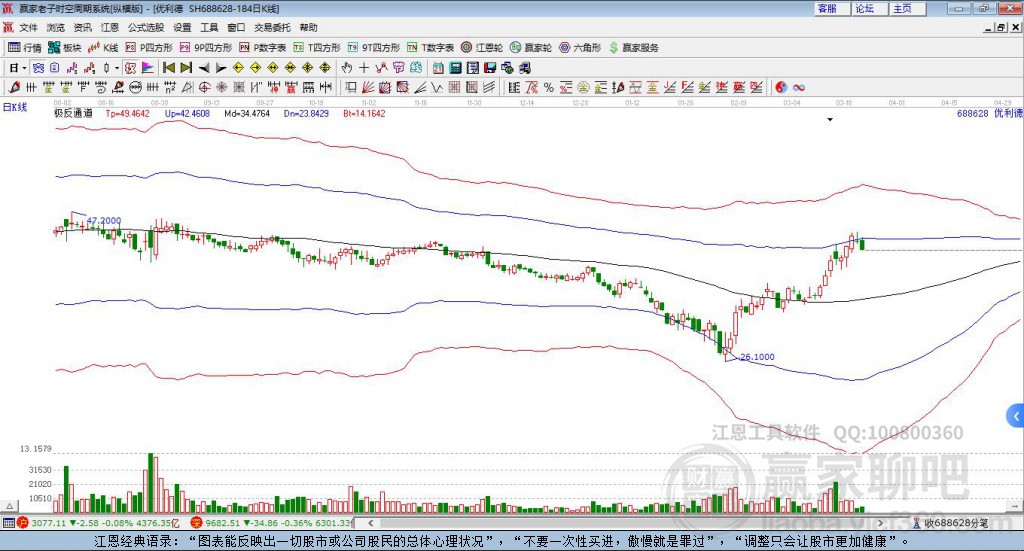
Task: Open the calendar icon in toolbar
Action: click(x=438, y=68)
